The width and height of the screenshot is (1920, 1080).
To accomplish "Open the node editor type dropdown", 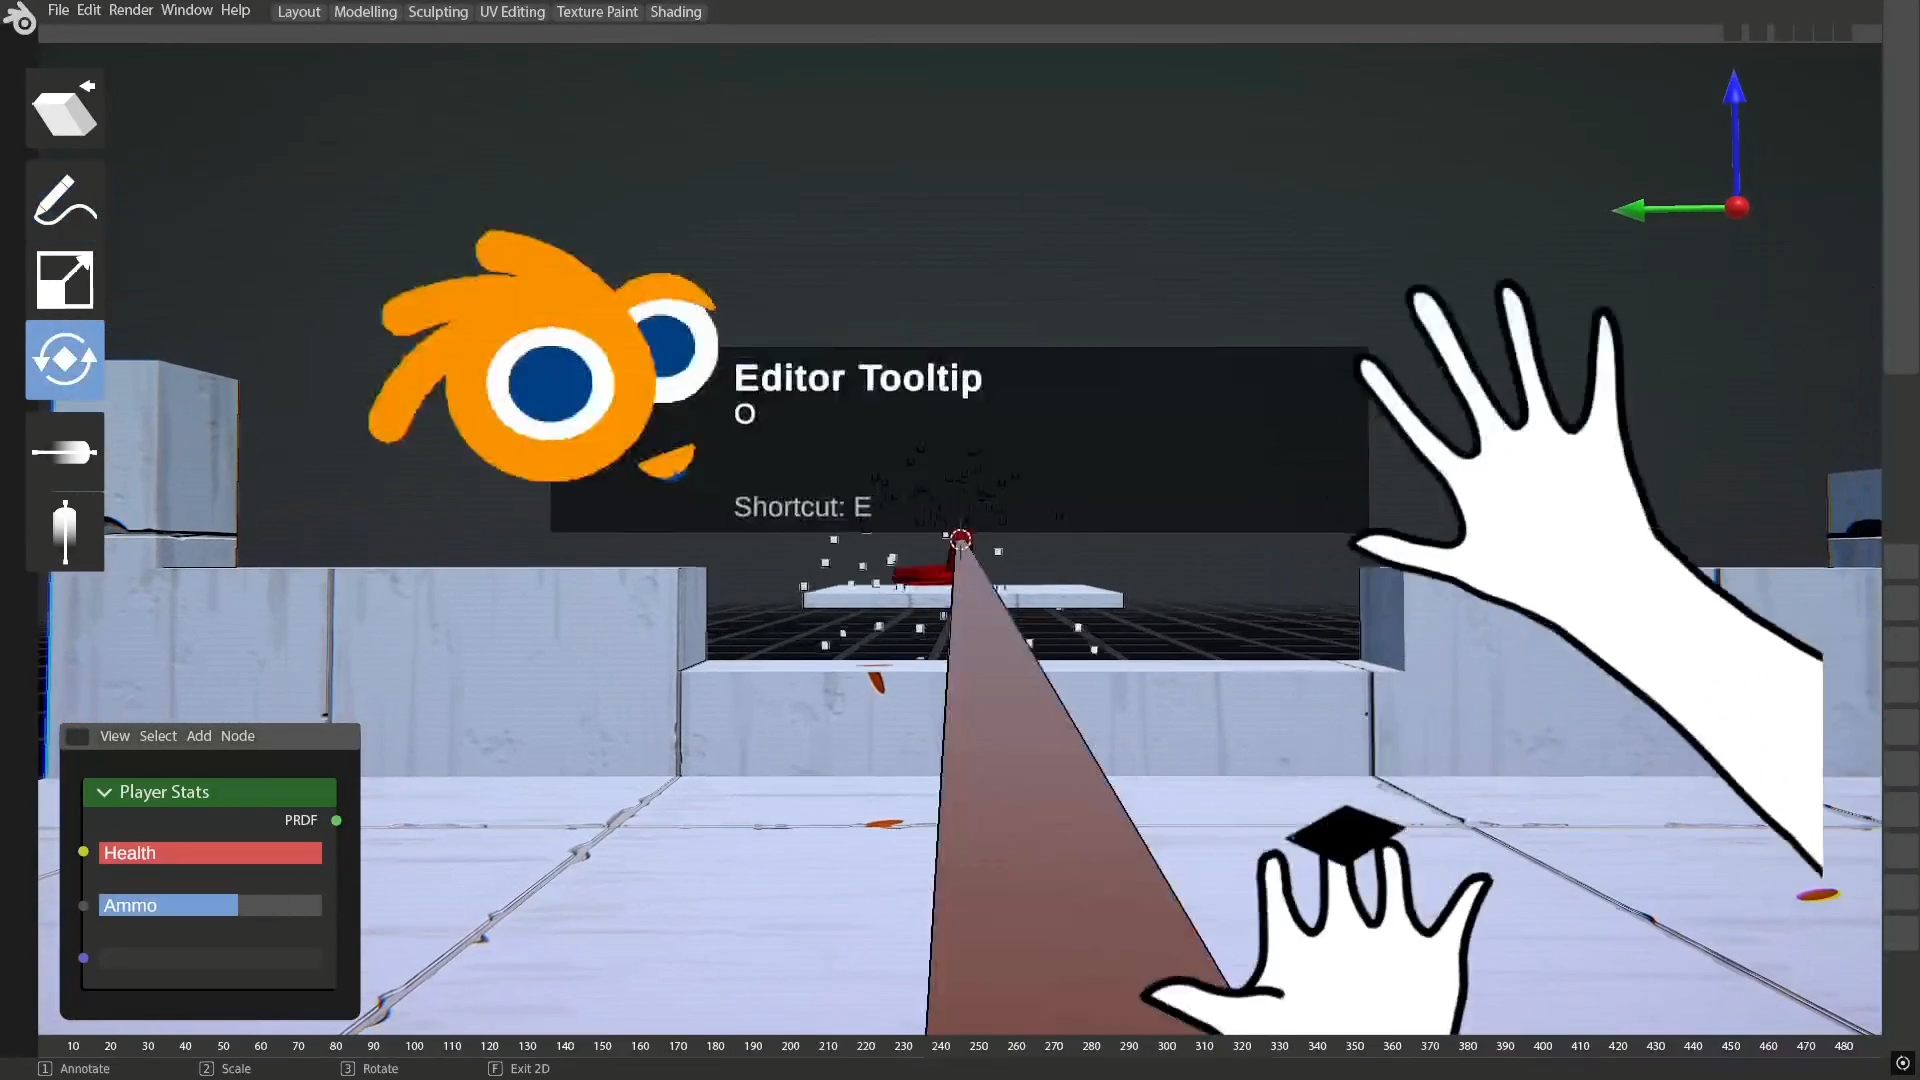I will [78, 737].
